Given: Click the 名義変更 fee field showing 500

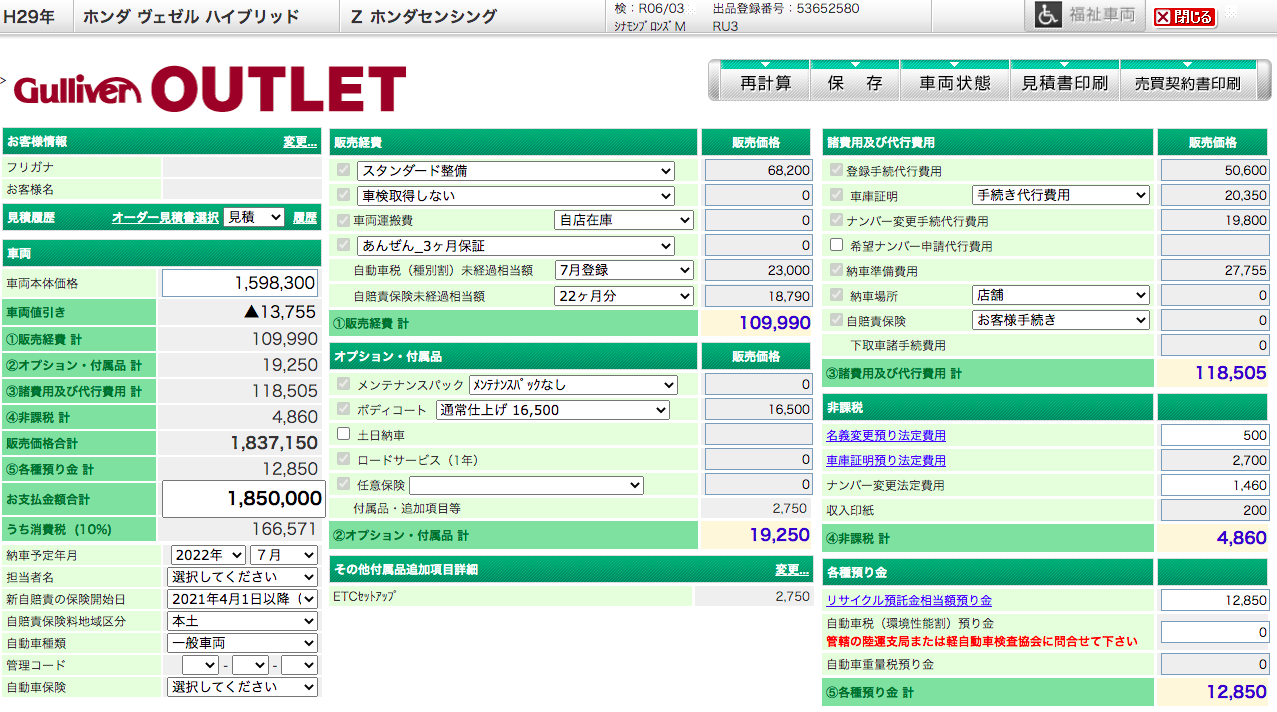Looking at the screenshot, I should click(1215, 436).
